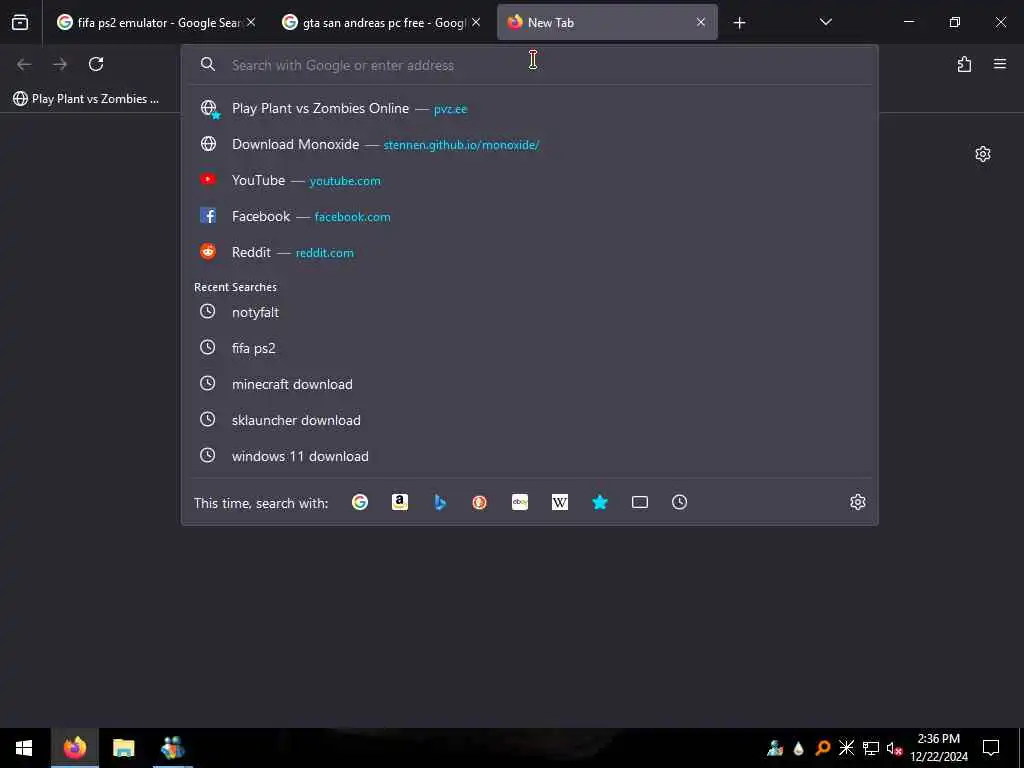
Task: Switch to gta san andreas pc free tab
Action: click(382, 23)
